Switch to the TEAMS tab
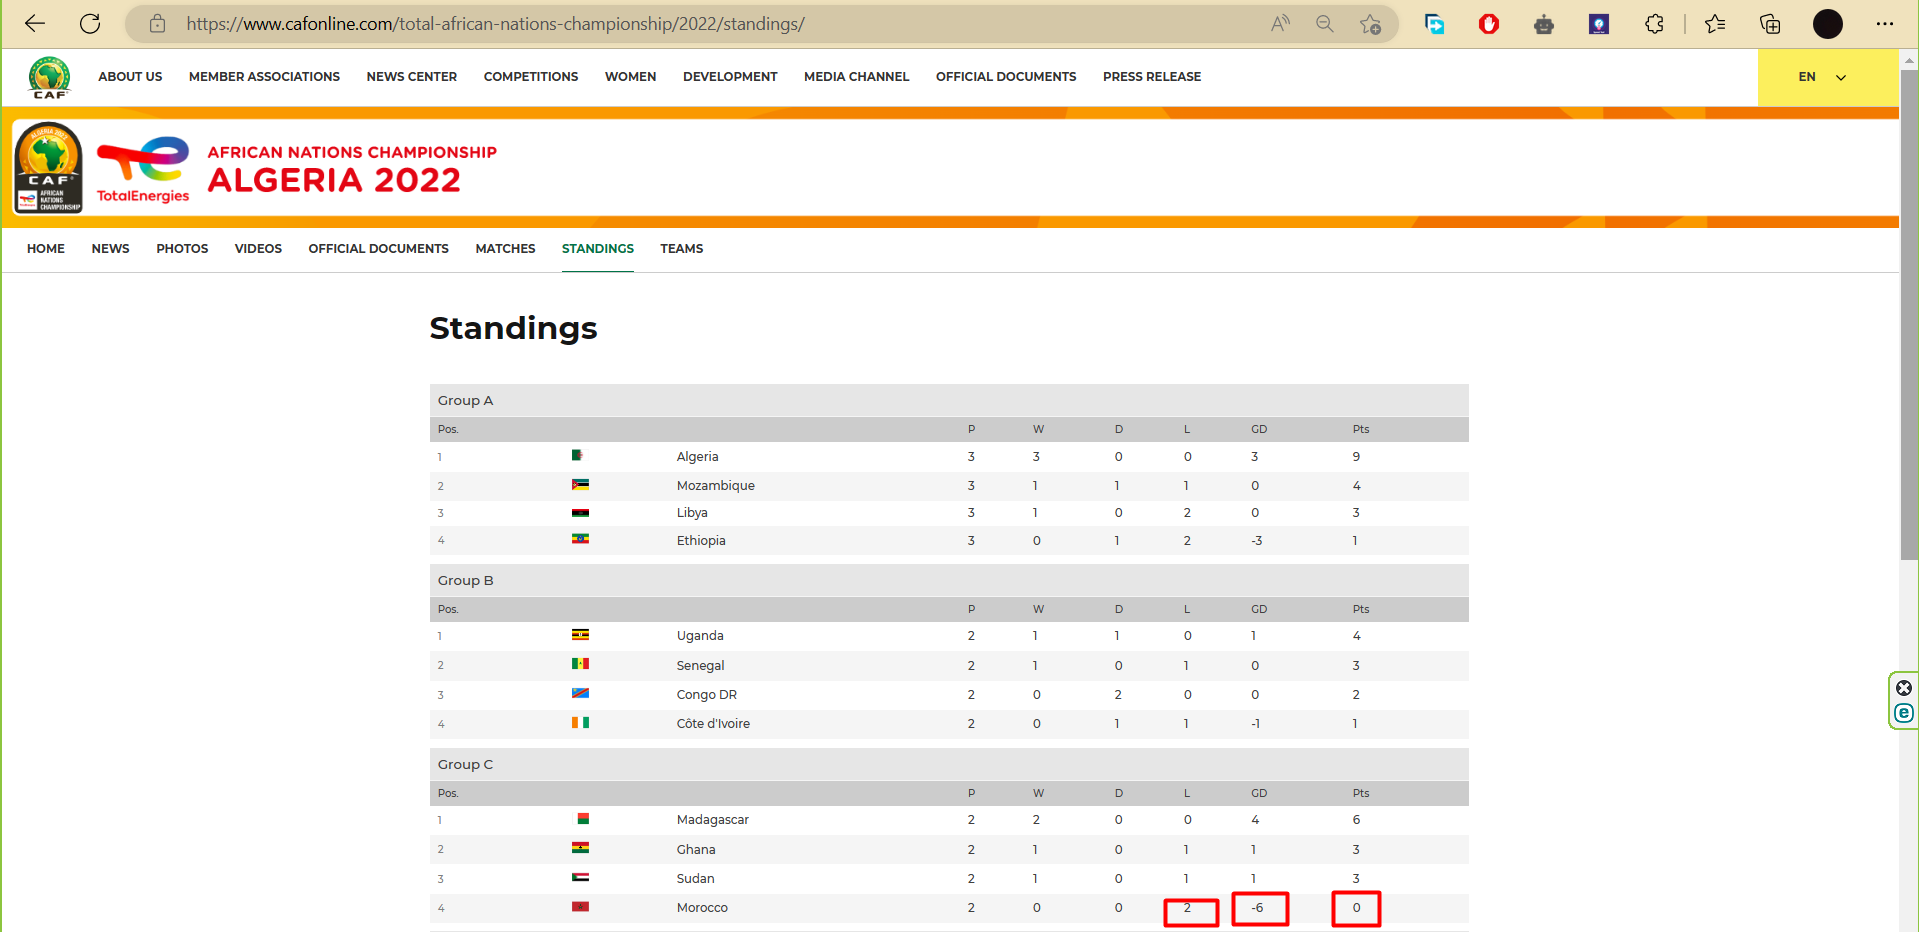The image size is (1919, 932). pos(681,249)
